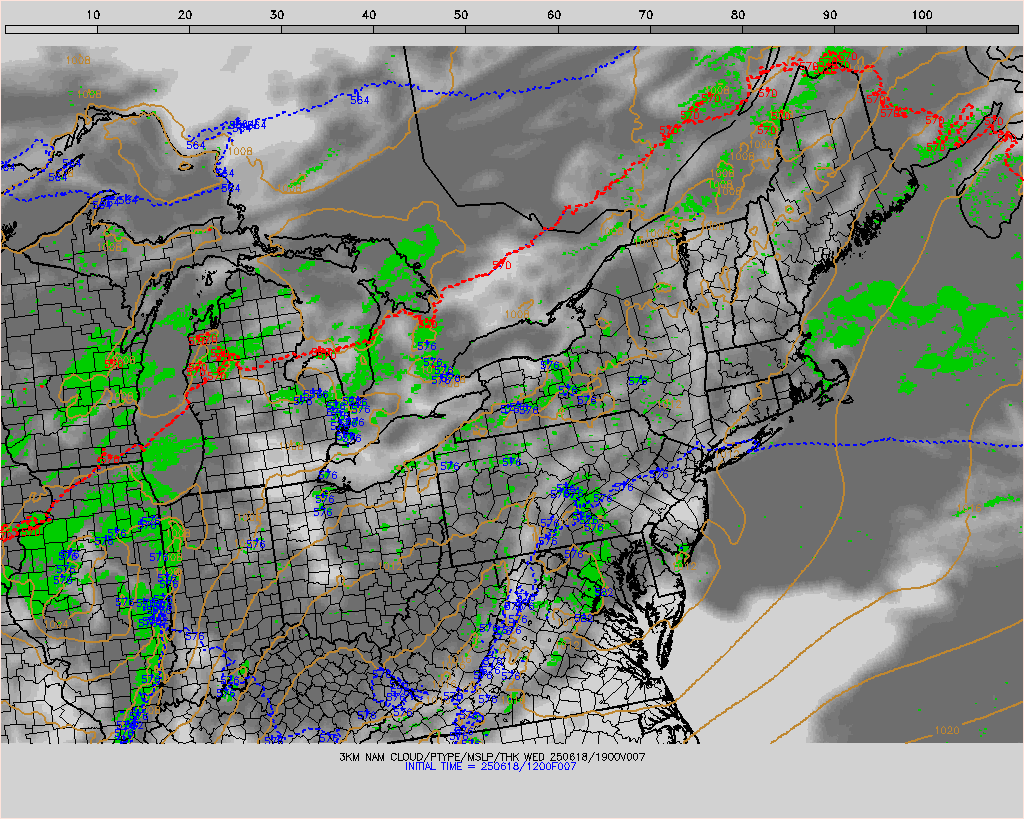Pick the lightest gray swatch left of 10

pyautogui.click(x=52, y=29)
